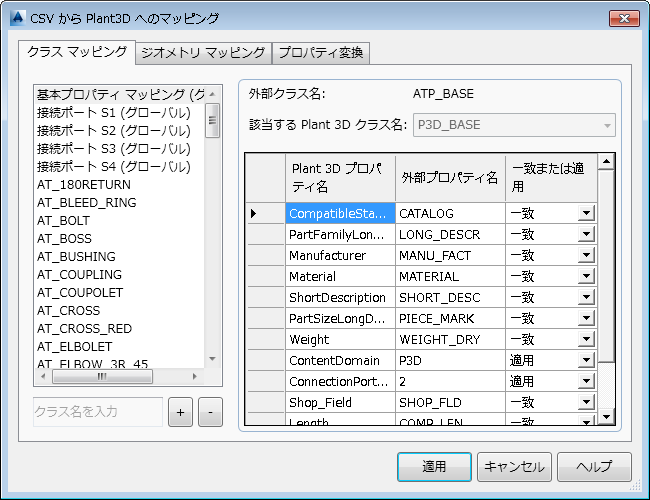Click class list horizontal scrollbar thumb
This screenshot has height=500, width=650.
point(102,376)
